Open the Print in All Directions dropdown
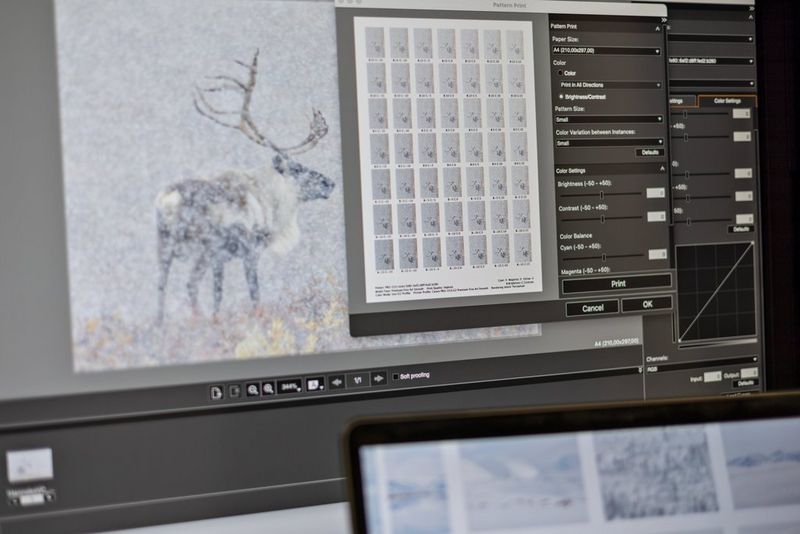This screenshot has width=800, height=534. click(x=610, y=85)
